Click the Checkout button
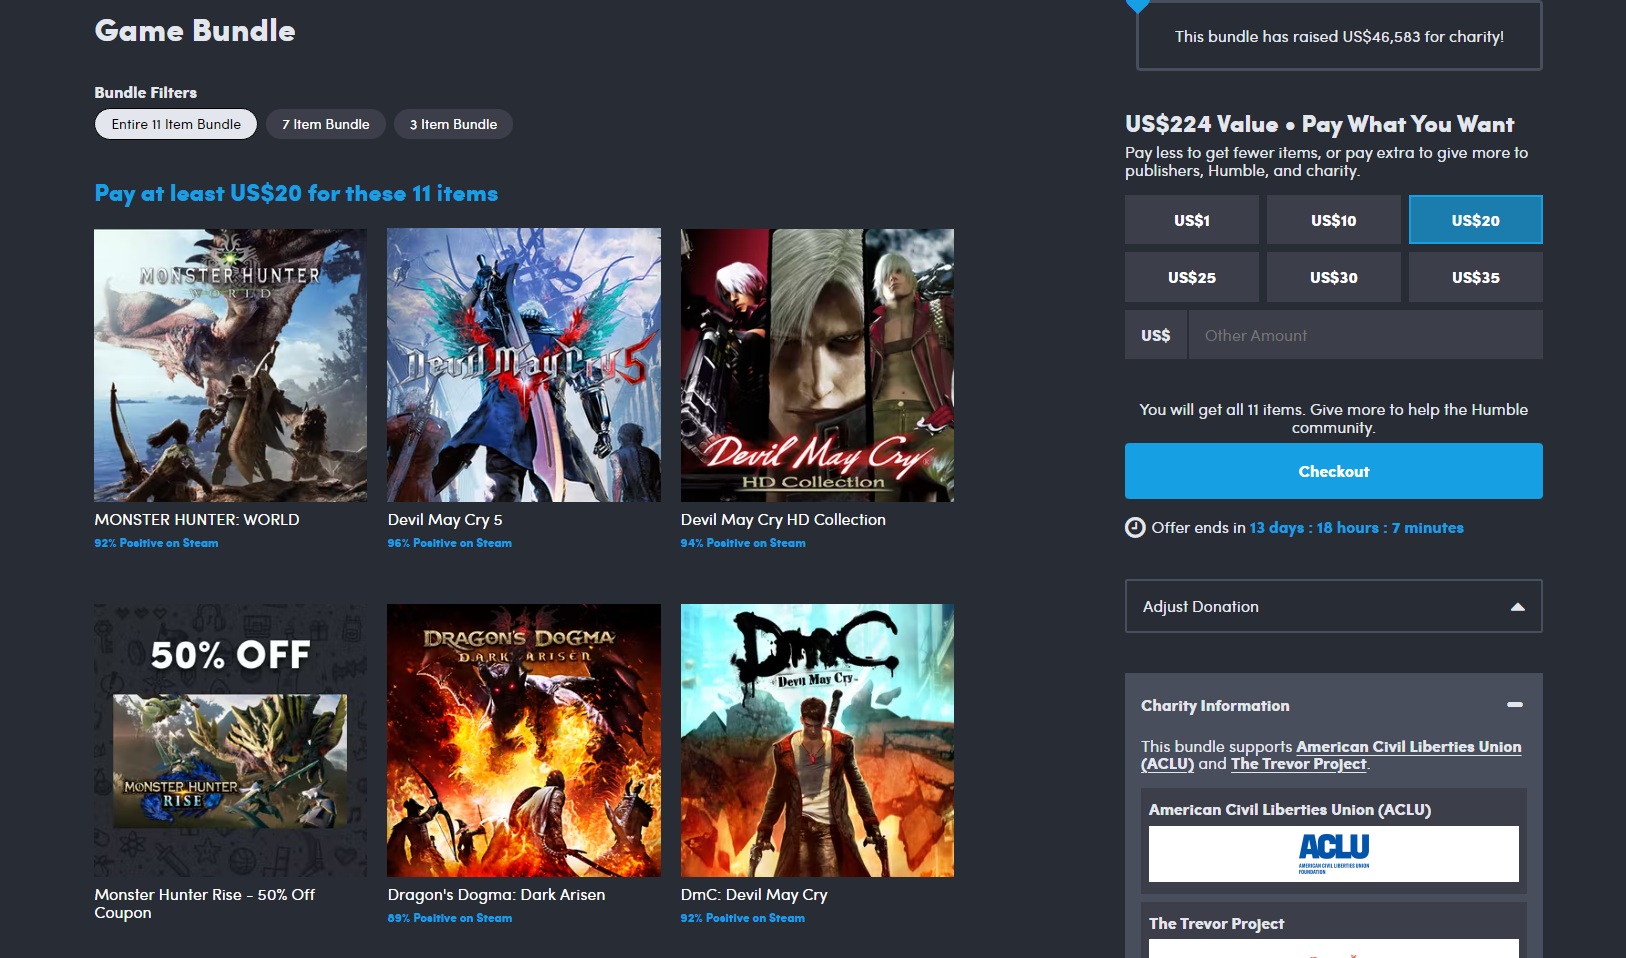 [1334, 471]
